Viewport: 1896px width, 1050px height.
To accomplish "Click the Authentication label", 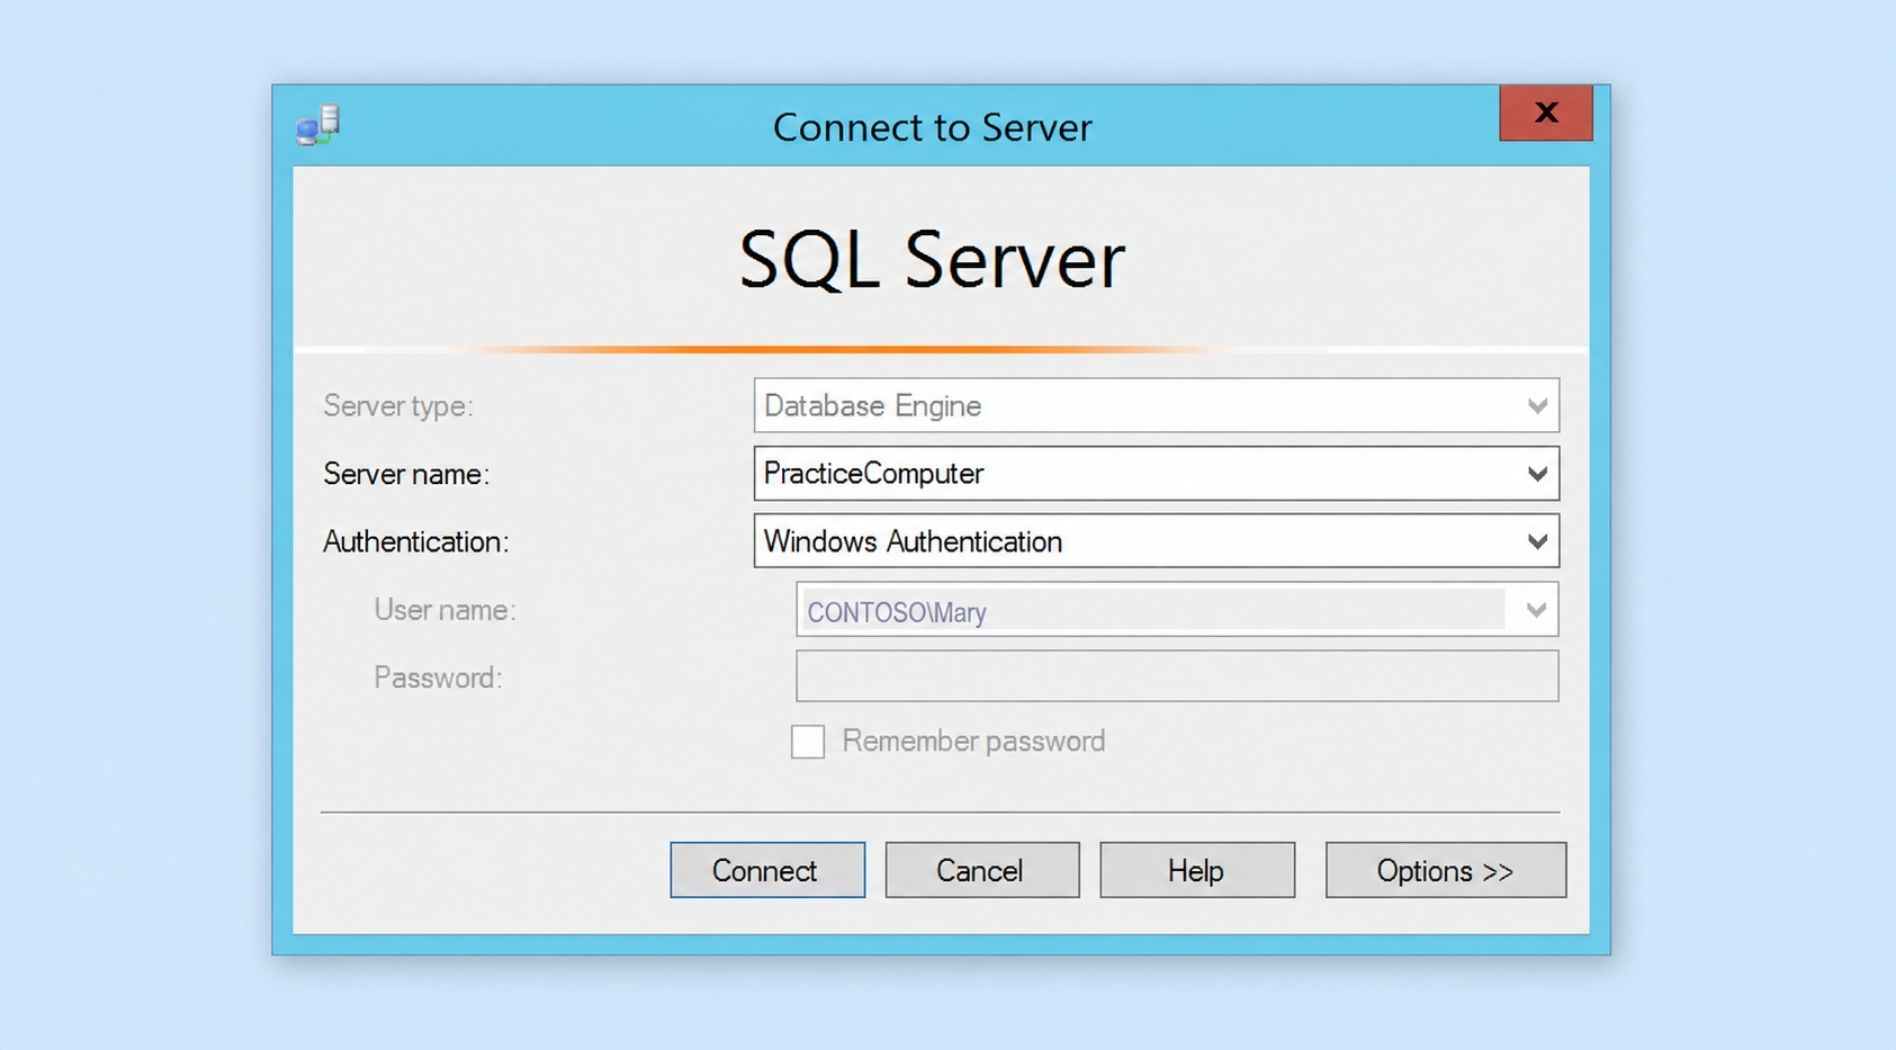I will [x=416, y=542].
